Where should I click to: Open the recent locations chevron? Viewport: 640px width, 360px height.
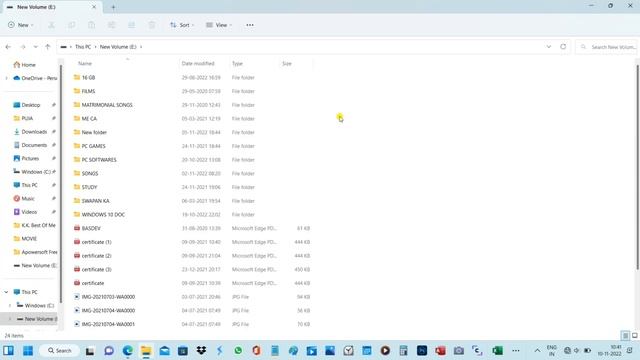coord(36,47)
